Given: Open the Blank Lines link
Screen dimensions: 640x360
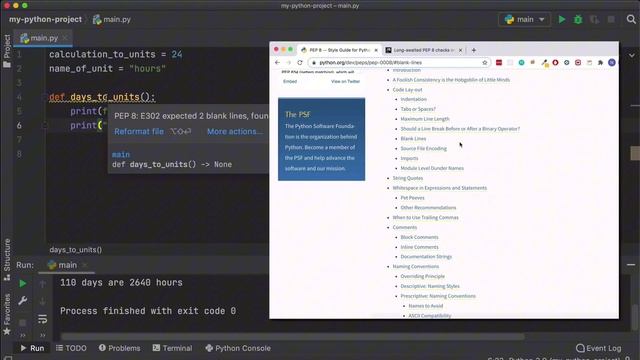Looking at the screenshot, I should pyautogui.click(x=413, y=139).
